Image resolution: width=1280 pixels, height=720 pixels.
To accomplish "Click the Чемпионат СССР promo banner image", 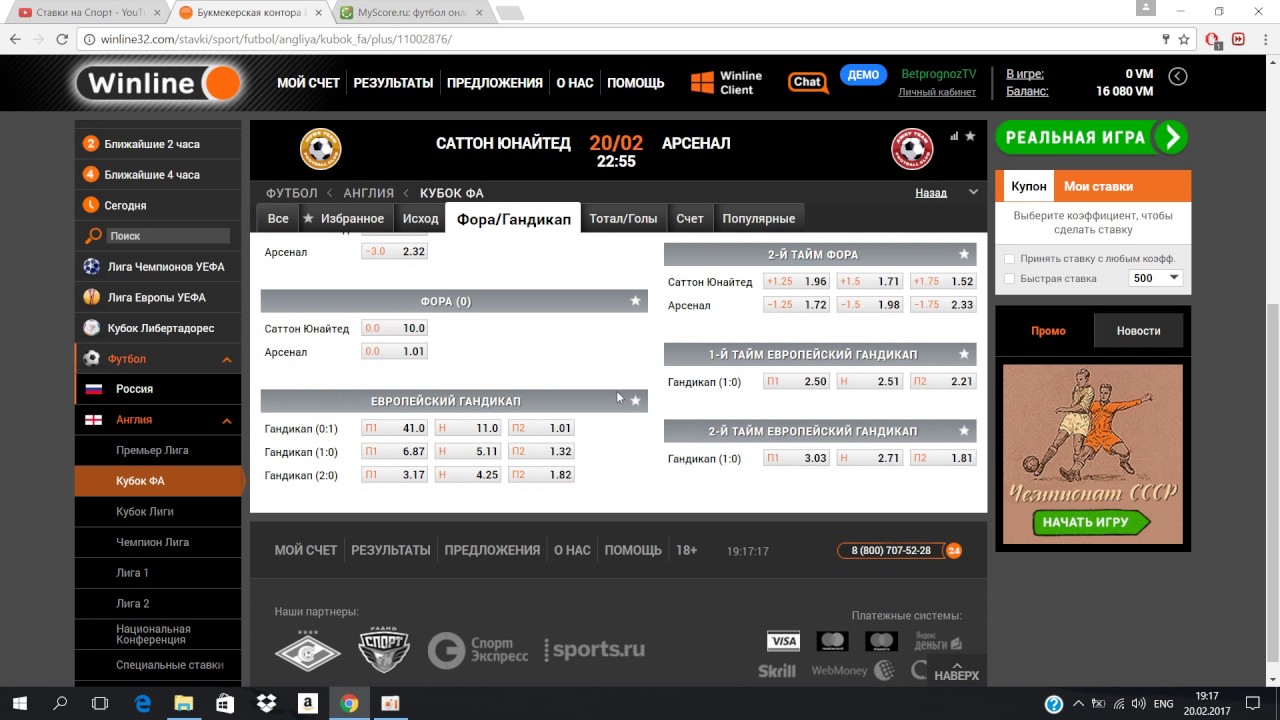I will (x=1092, y=454).
